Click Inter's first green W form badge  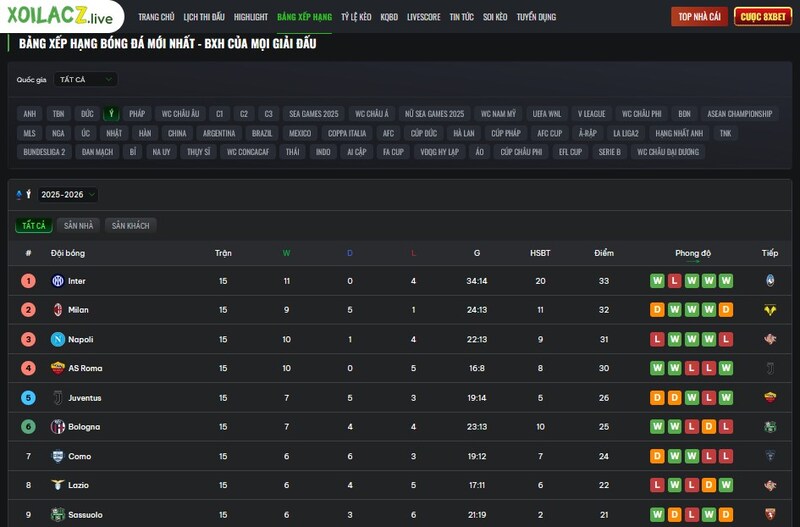(657, 281)
